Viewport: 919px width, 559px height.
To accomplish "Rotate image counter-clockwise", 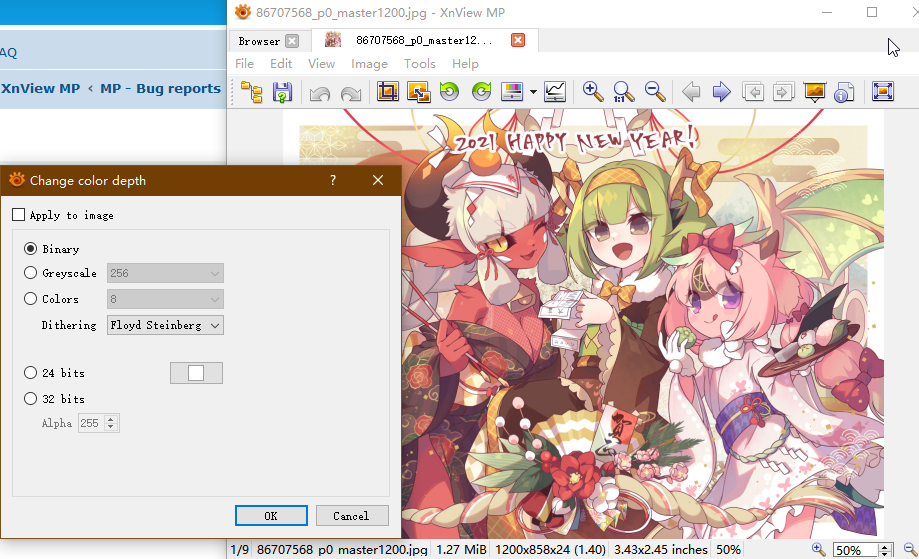I will [x=450, y=91].
